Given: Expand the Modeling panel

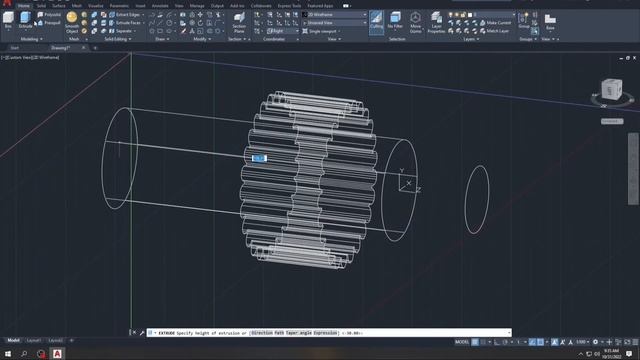Looking at the screenshot, I should (x=31, y=39).
